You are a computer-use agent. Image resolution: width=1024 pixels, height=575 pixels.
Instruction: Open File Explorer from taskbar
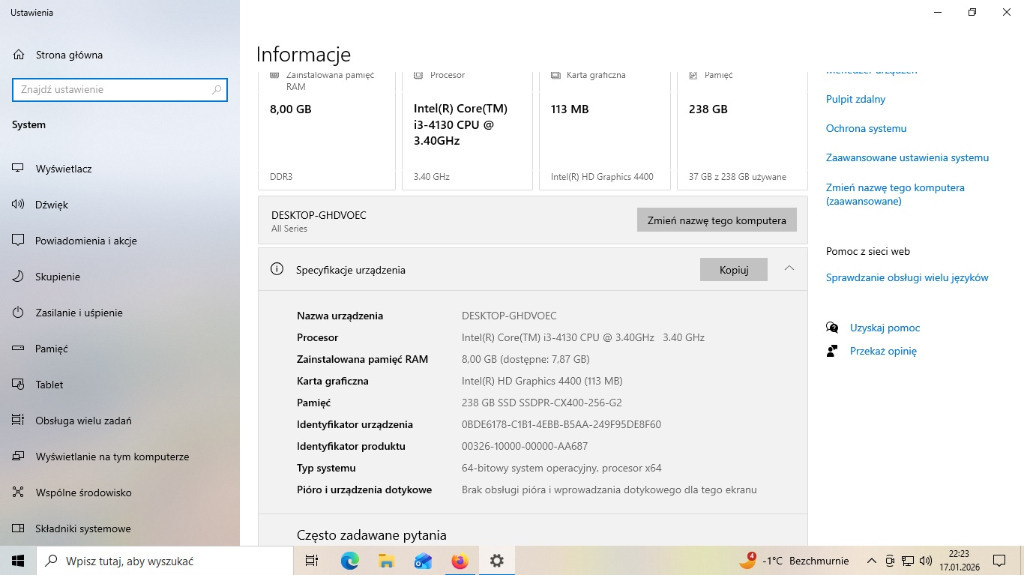tap(386, 561)
